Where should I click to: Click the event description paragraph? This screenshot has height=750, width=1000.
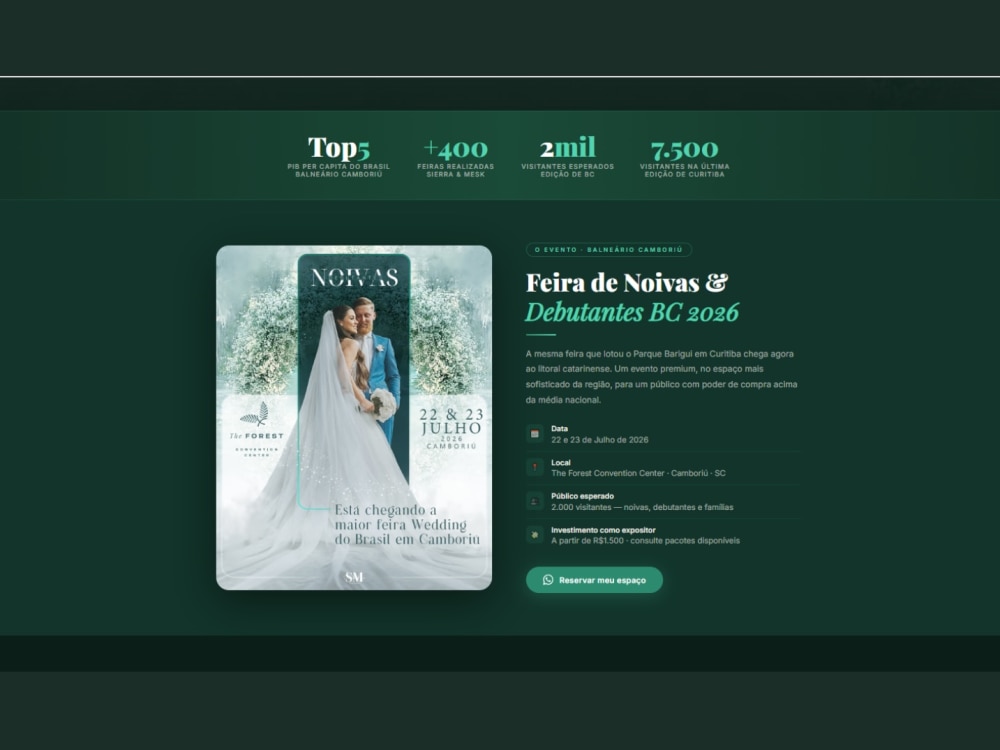[661, 377]
